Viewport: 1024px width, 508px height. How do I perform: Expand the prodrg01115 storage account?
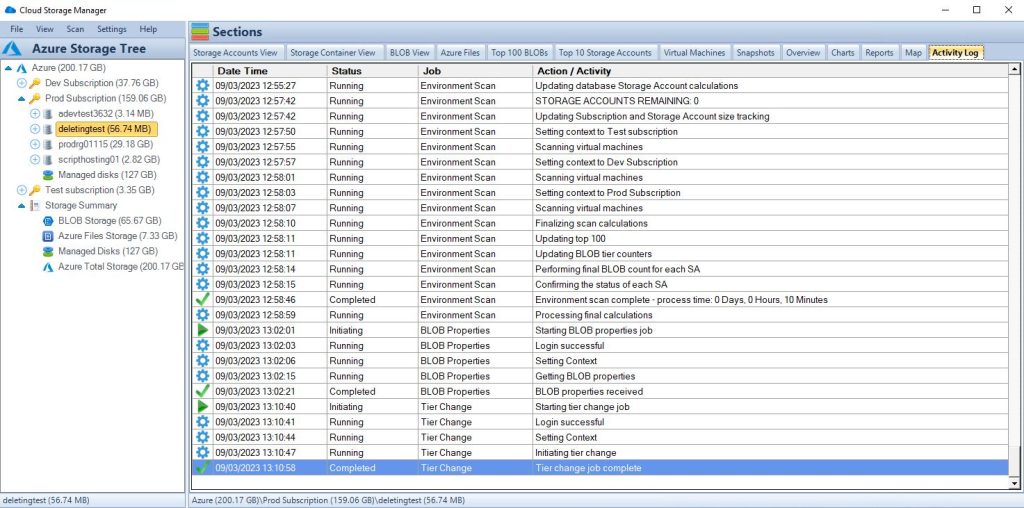coord(35,144)
